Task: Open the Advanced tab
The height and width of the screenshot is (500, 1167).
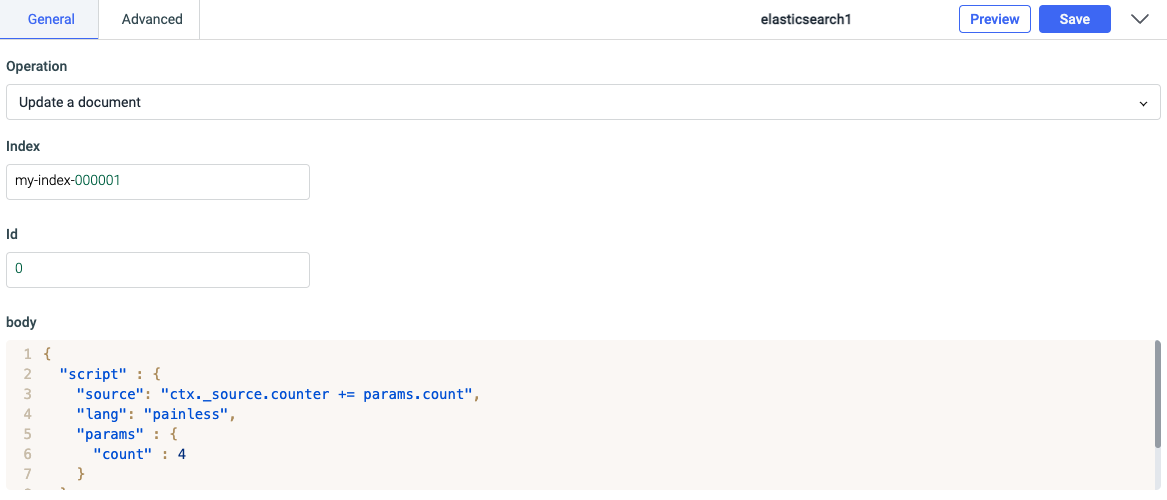Action: [x=152, y=19]
